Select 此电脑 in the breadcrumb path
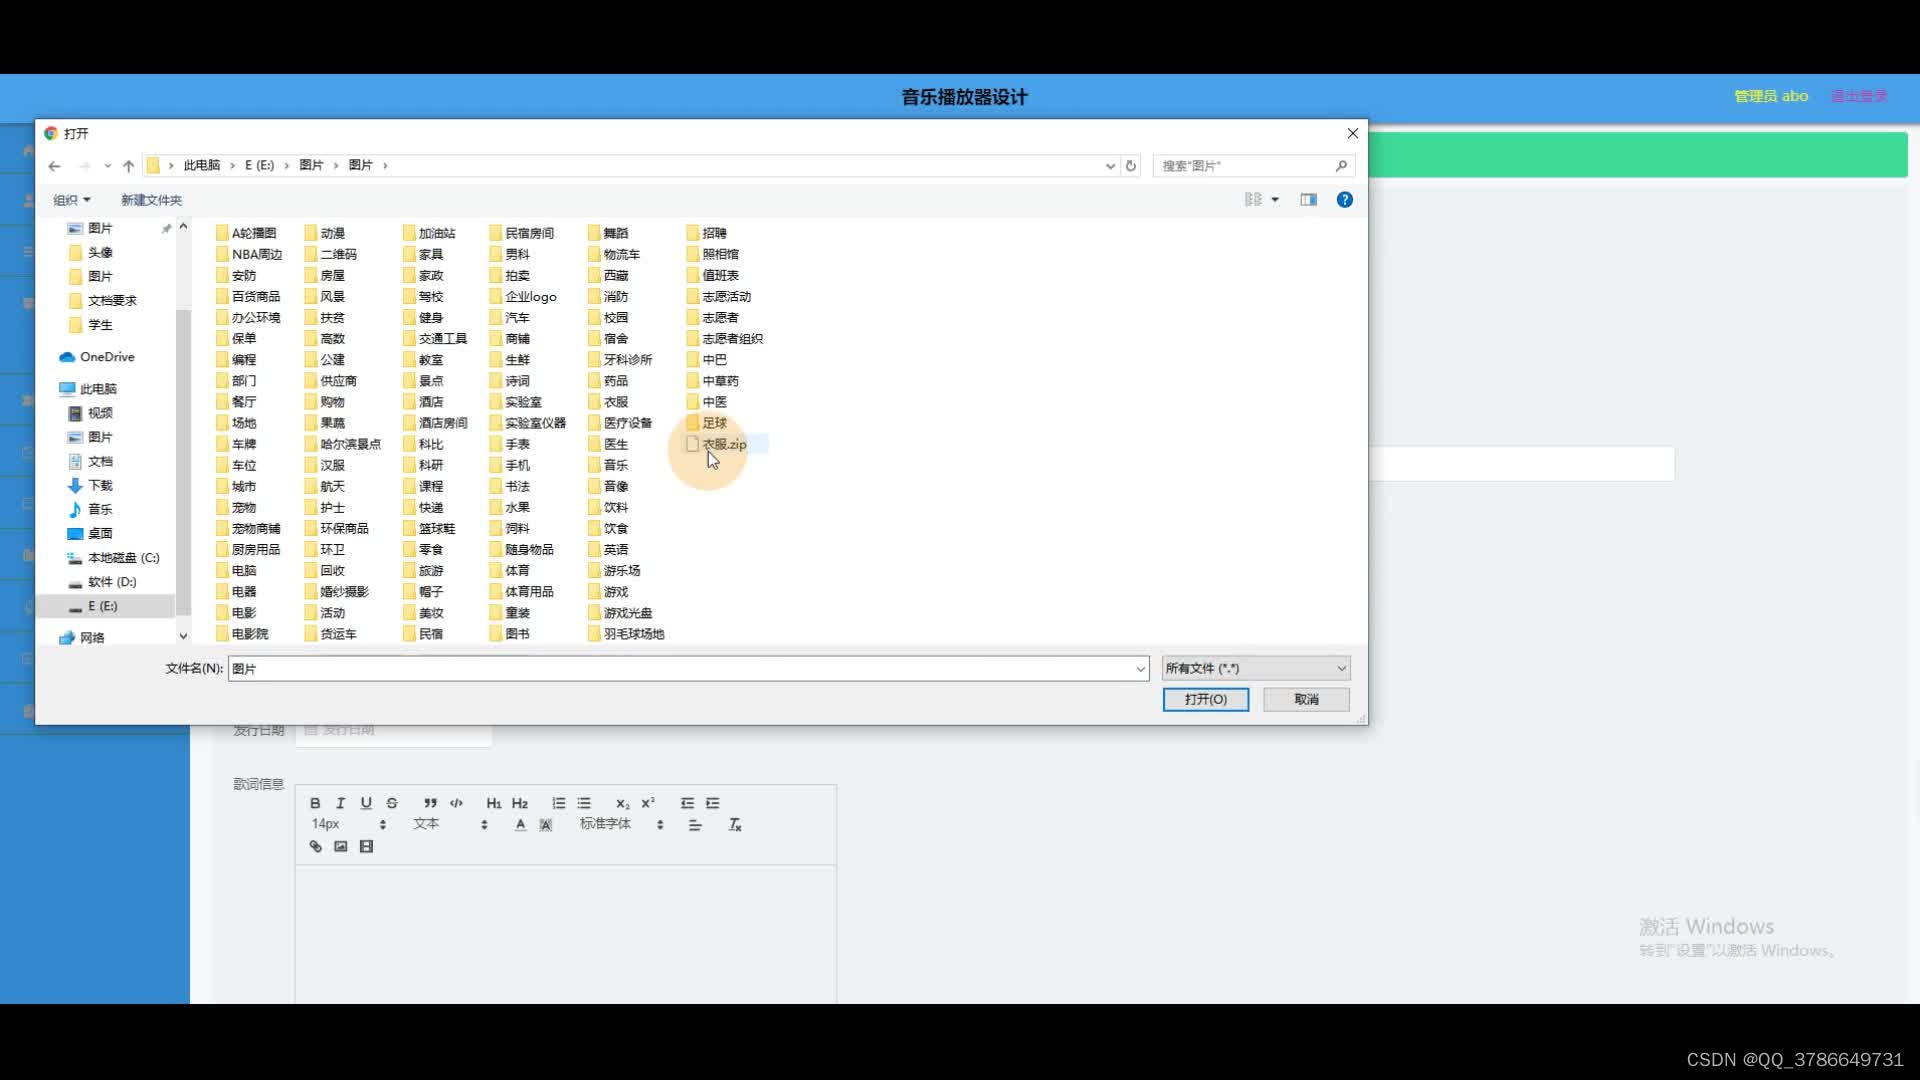The image size is (1920, 1080). [201, 165]
